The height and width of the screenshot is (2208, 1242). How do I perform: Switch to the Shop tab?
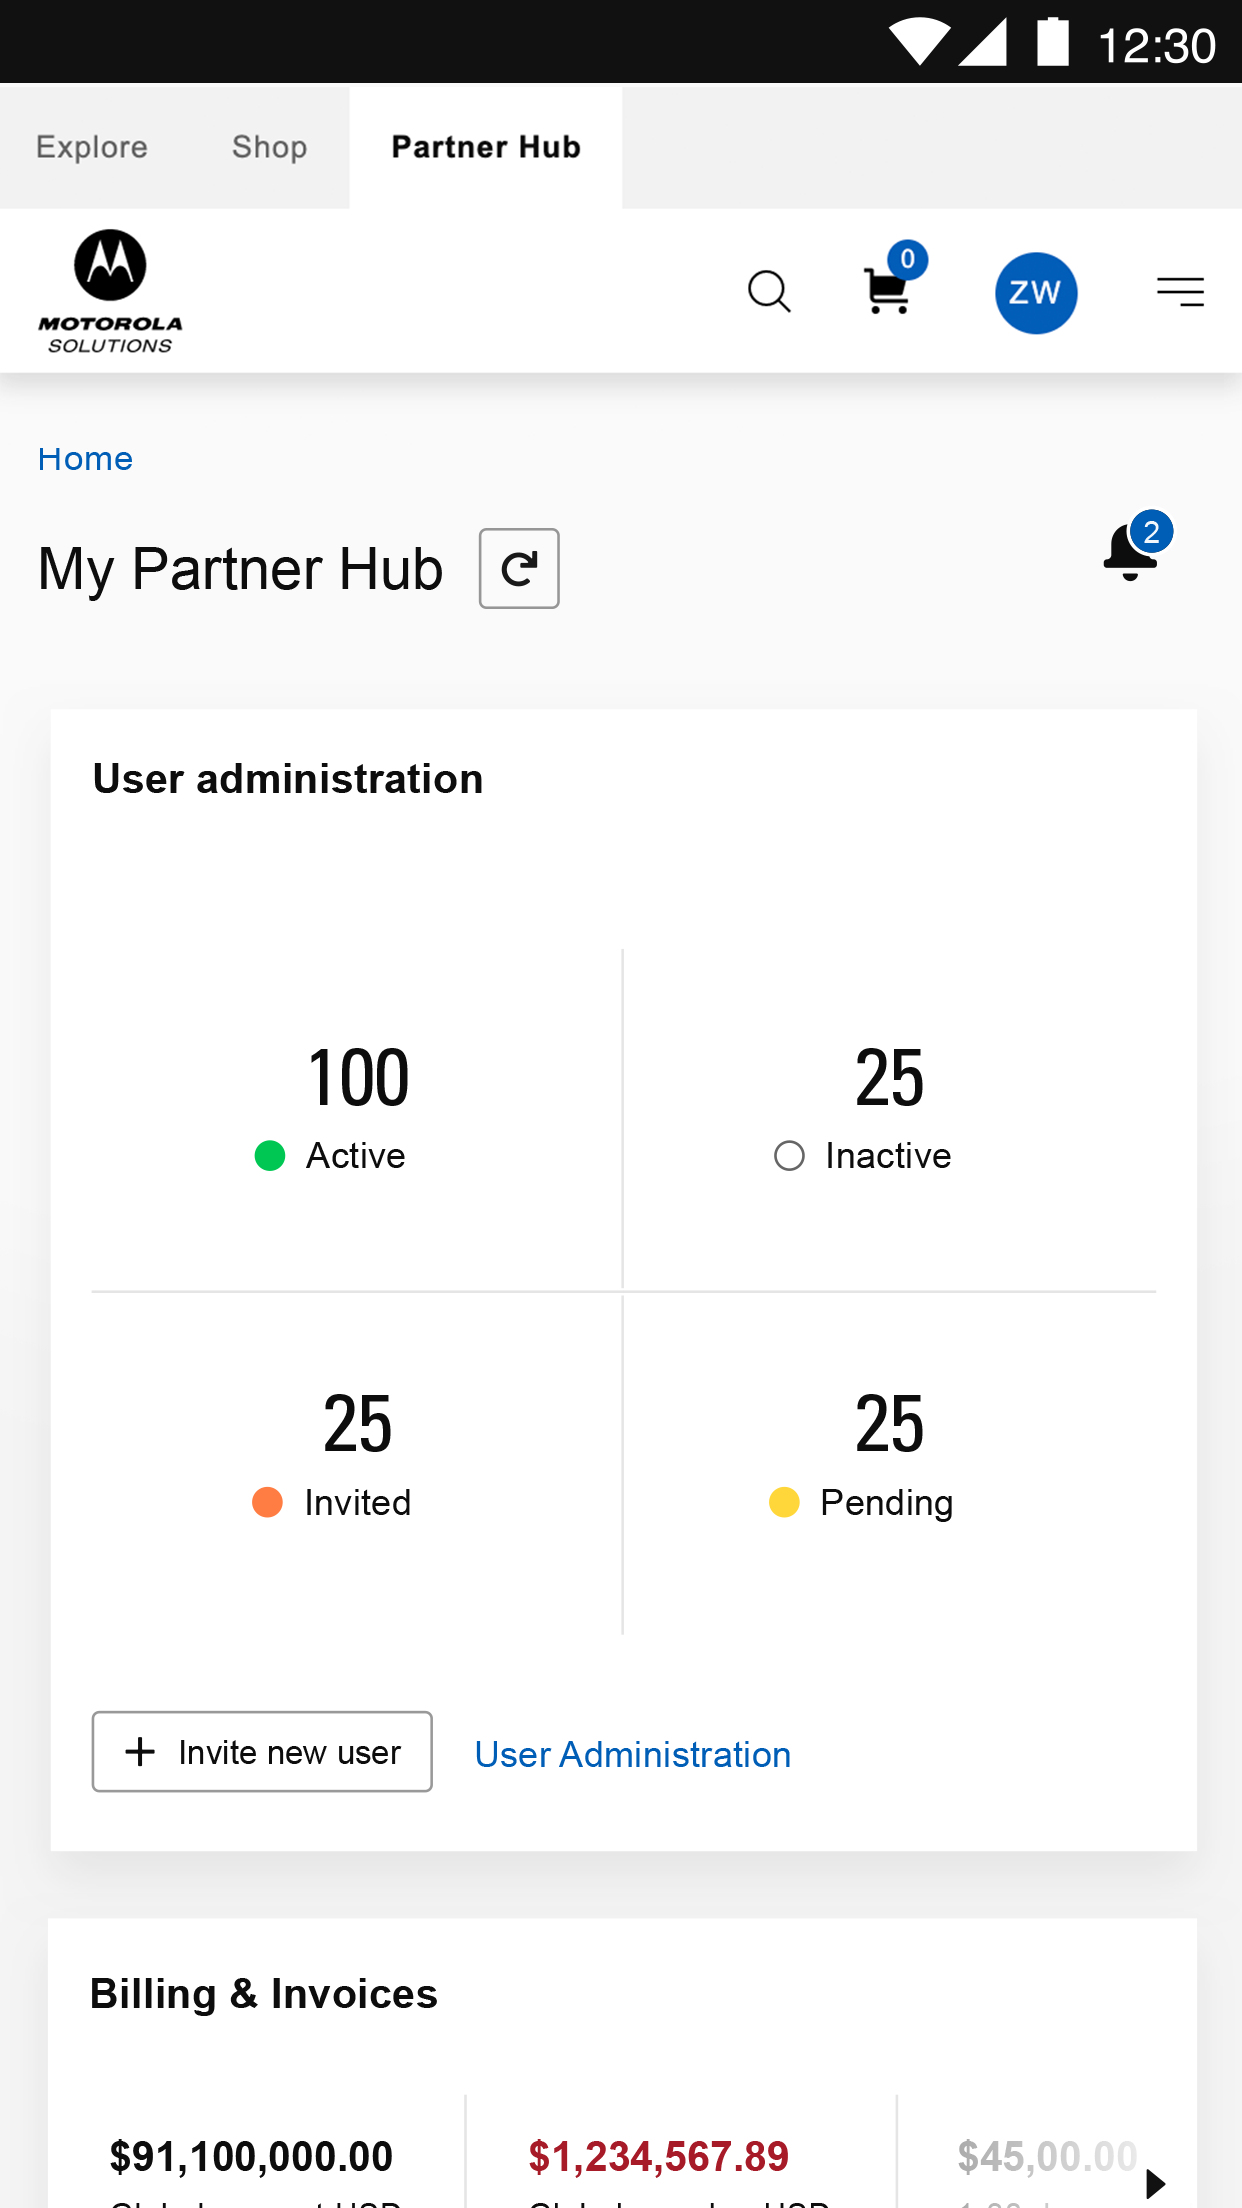click(270, 147)
